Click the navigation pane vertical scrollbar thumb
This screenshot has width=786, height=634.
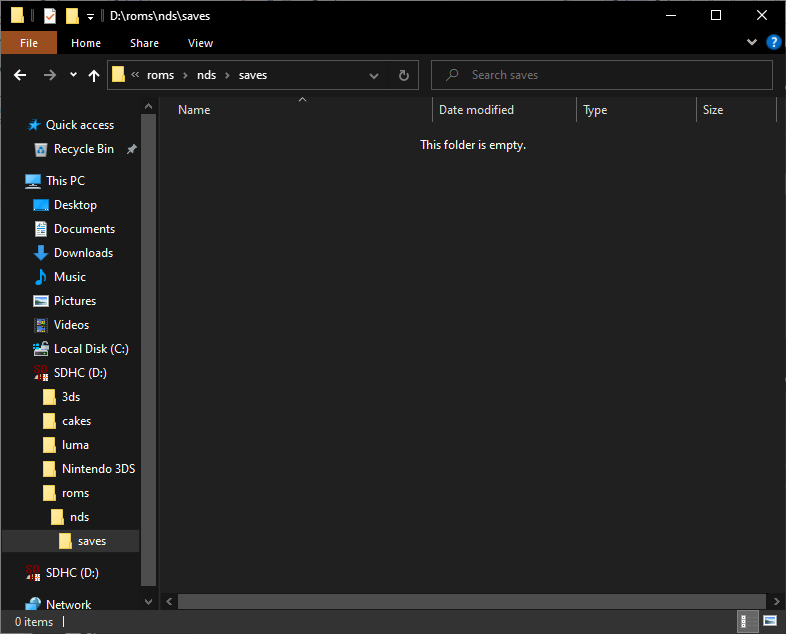point(148,350)
